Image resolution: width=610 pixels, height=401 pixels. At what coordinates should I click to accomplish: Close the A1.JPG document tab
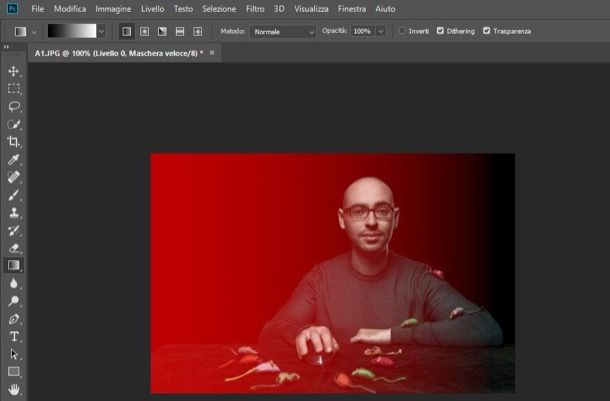pyautogui.click(x=212, y=53)
